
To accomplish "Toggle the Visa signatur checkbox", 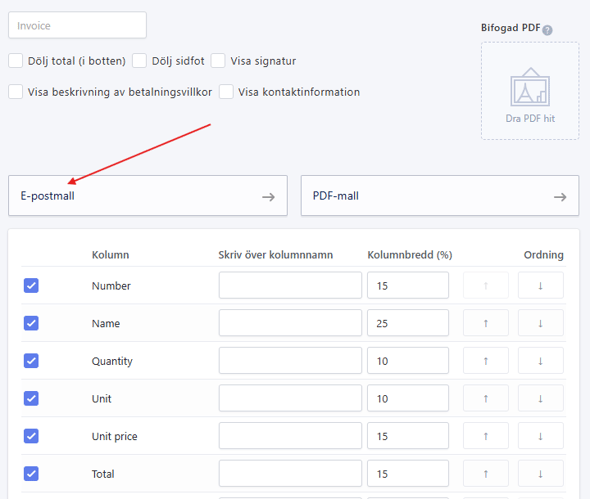I will 218,61.
